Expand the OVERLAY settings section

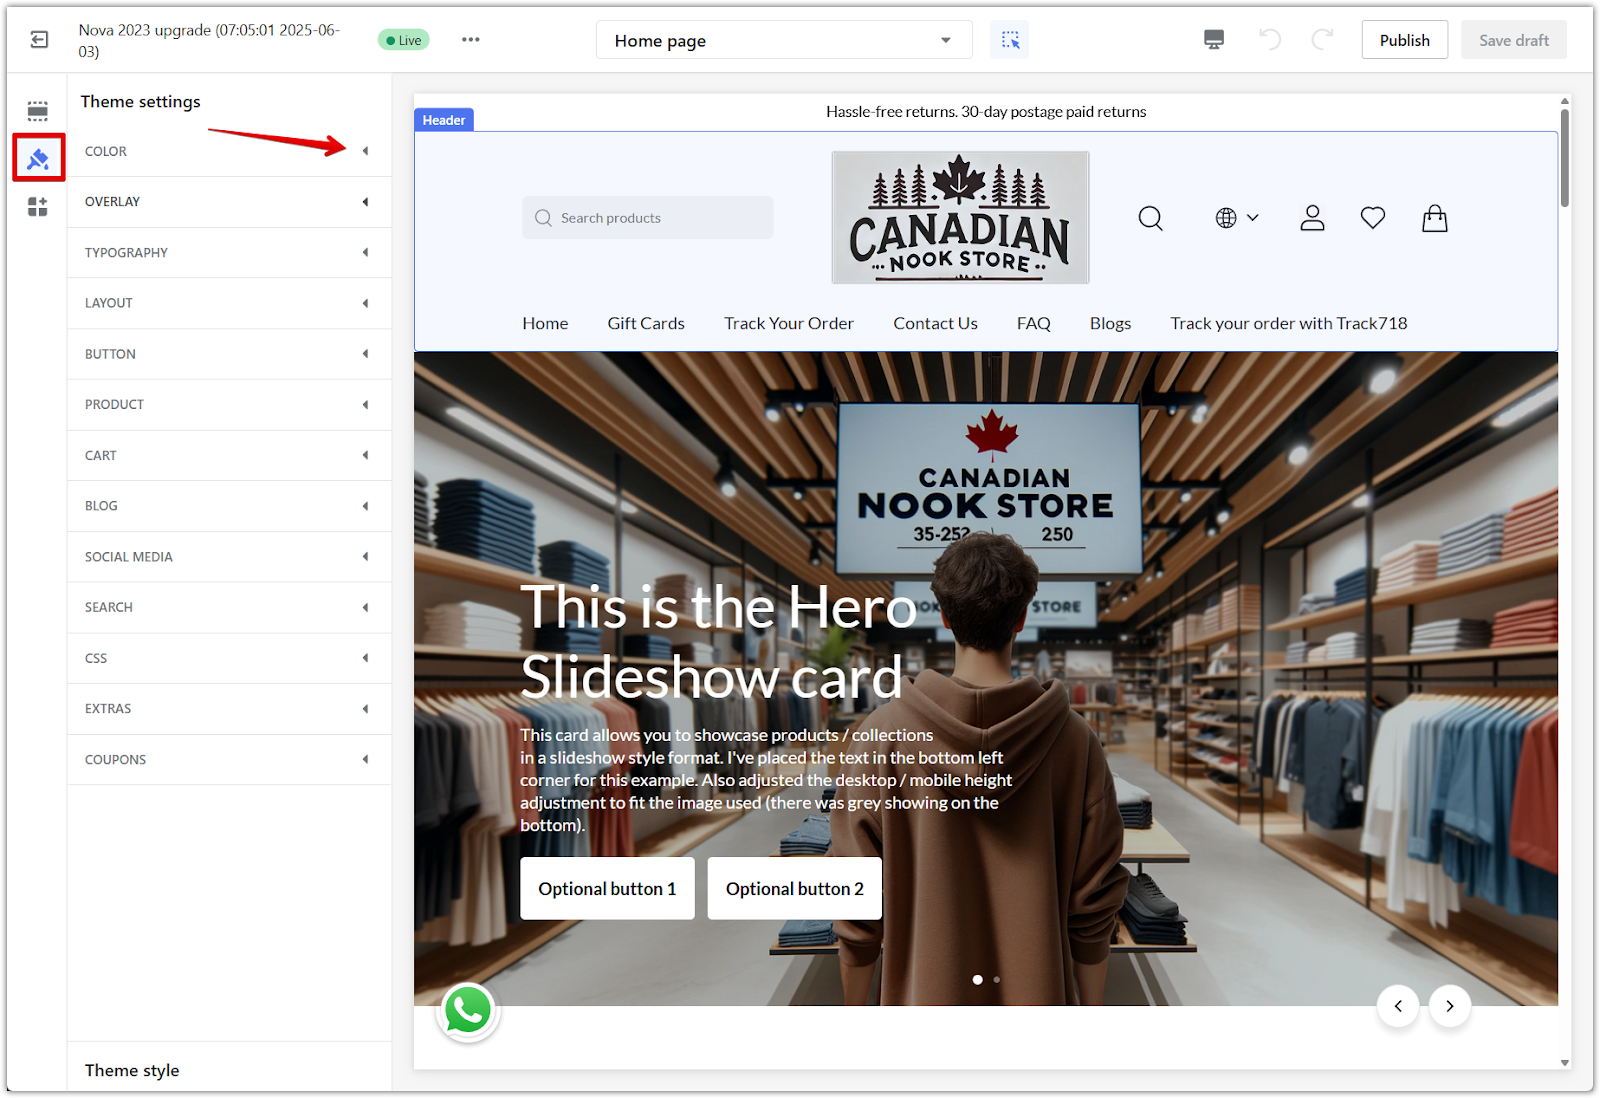[x=229, y=202]
